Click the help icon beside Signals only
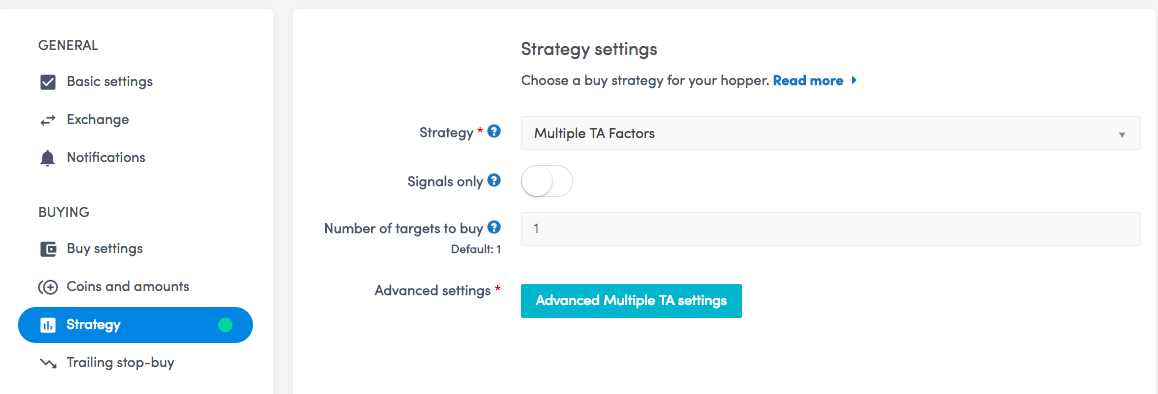The height and width of the screenshot is (394, 1158). [x=495, y=180]
